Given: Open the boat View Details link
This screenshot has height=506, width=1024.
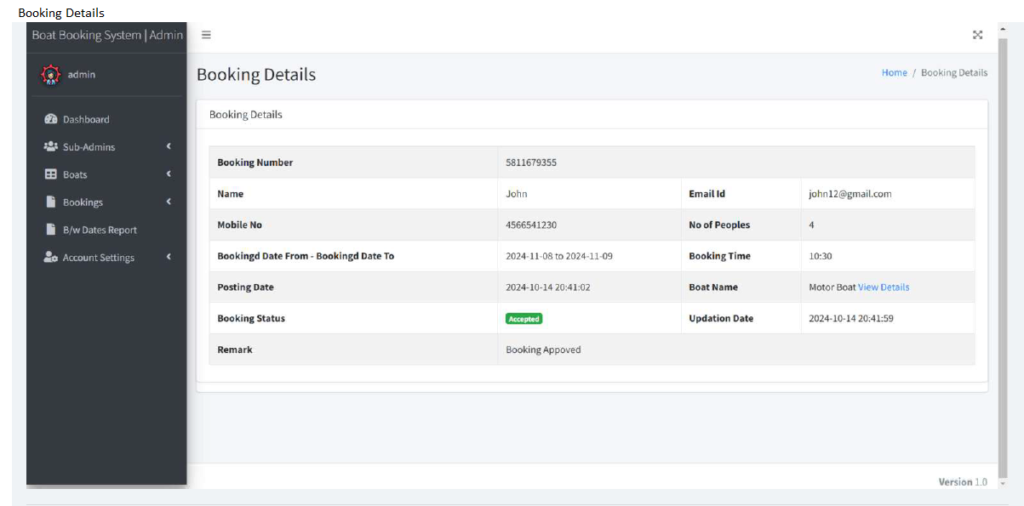Looking at the screenshot, I should coord(884,287).
